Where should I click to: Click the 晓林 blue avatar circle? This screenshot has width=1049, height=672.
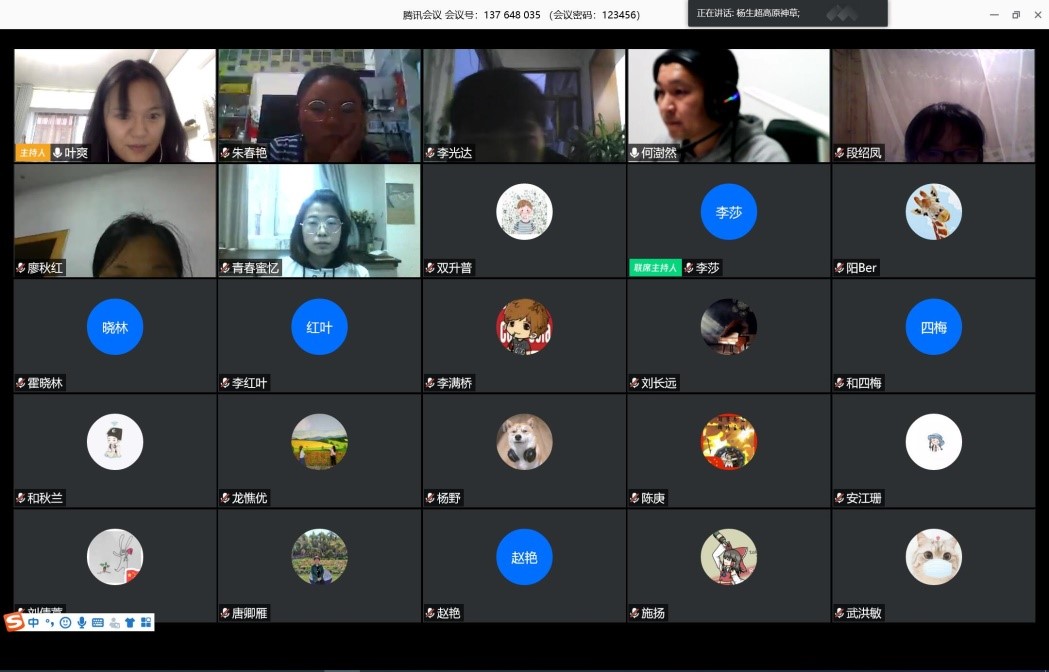(x=115, y=327)
